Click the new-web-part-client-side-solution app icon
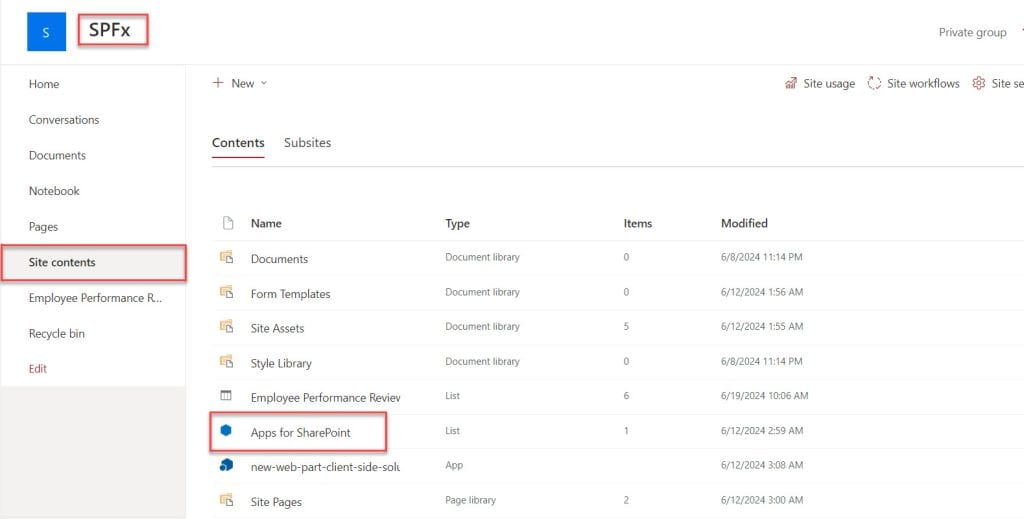This screenshot has height=519, width=1024. (x=226, y=465)
